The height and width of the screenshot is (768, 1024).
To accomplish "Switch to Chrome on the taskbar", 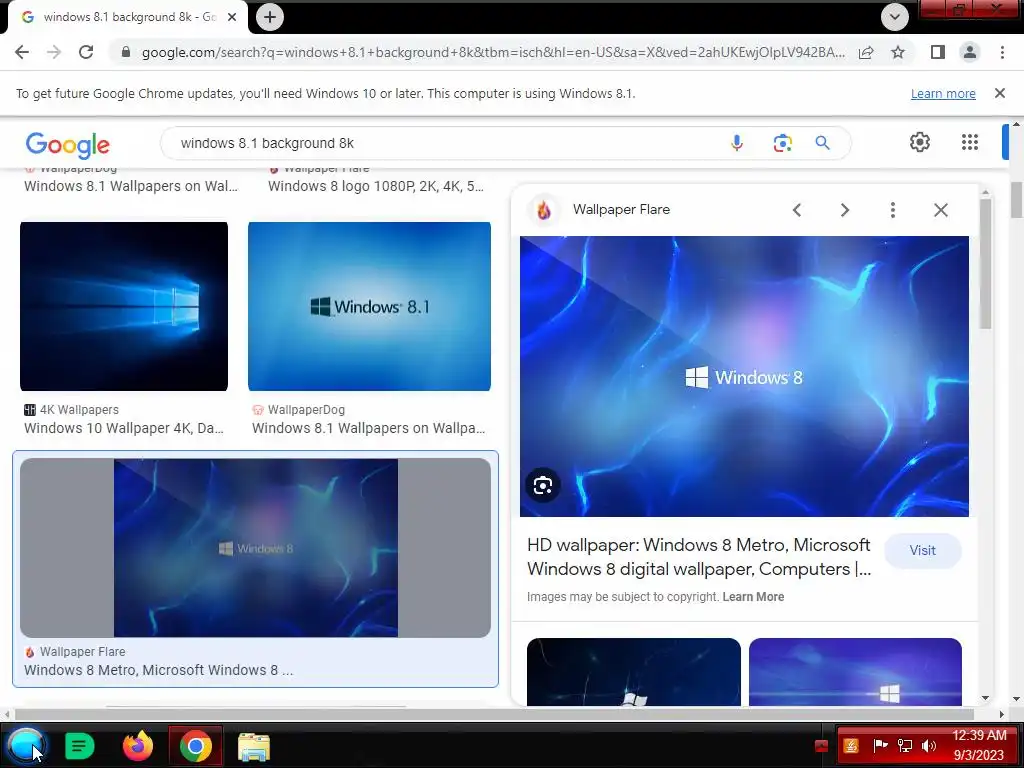I will point(195,746).
